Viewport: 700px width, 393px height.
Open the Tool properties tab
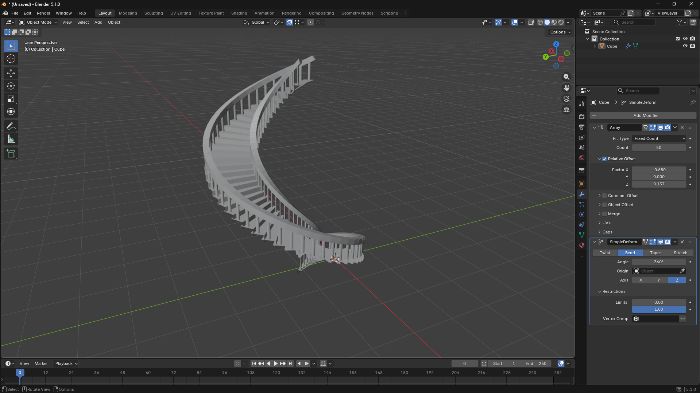coord(581,104)
